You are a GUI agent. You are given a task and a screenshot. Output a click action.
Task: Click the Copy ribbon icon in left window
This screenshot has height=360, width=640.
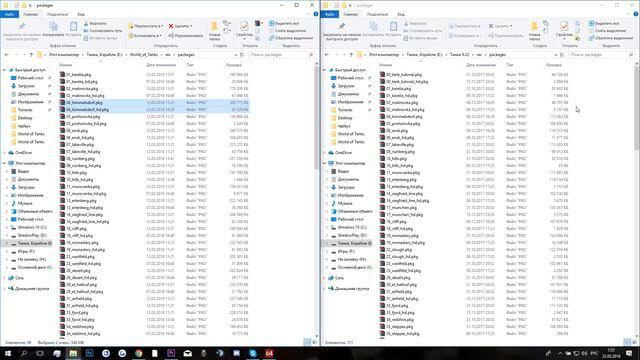point(53,27)
